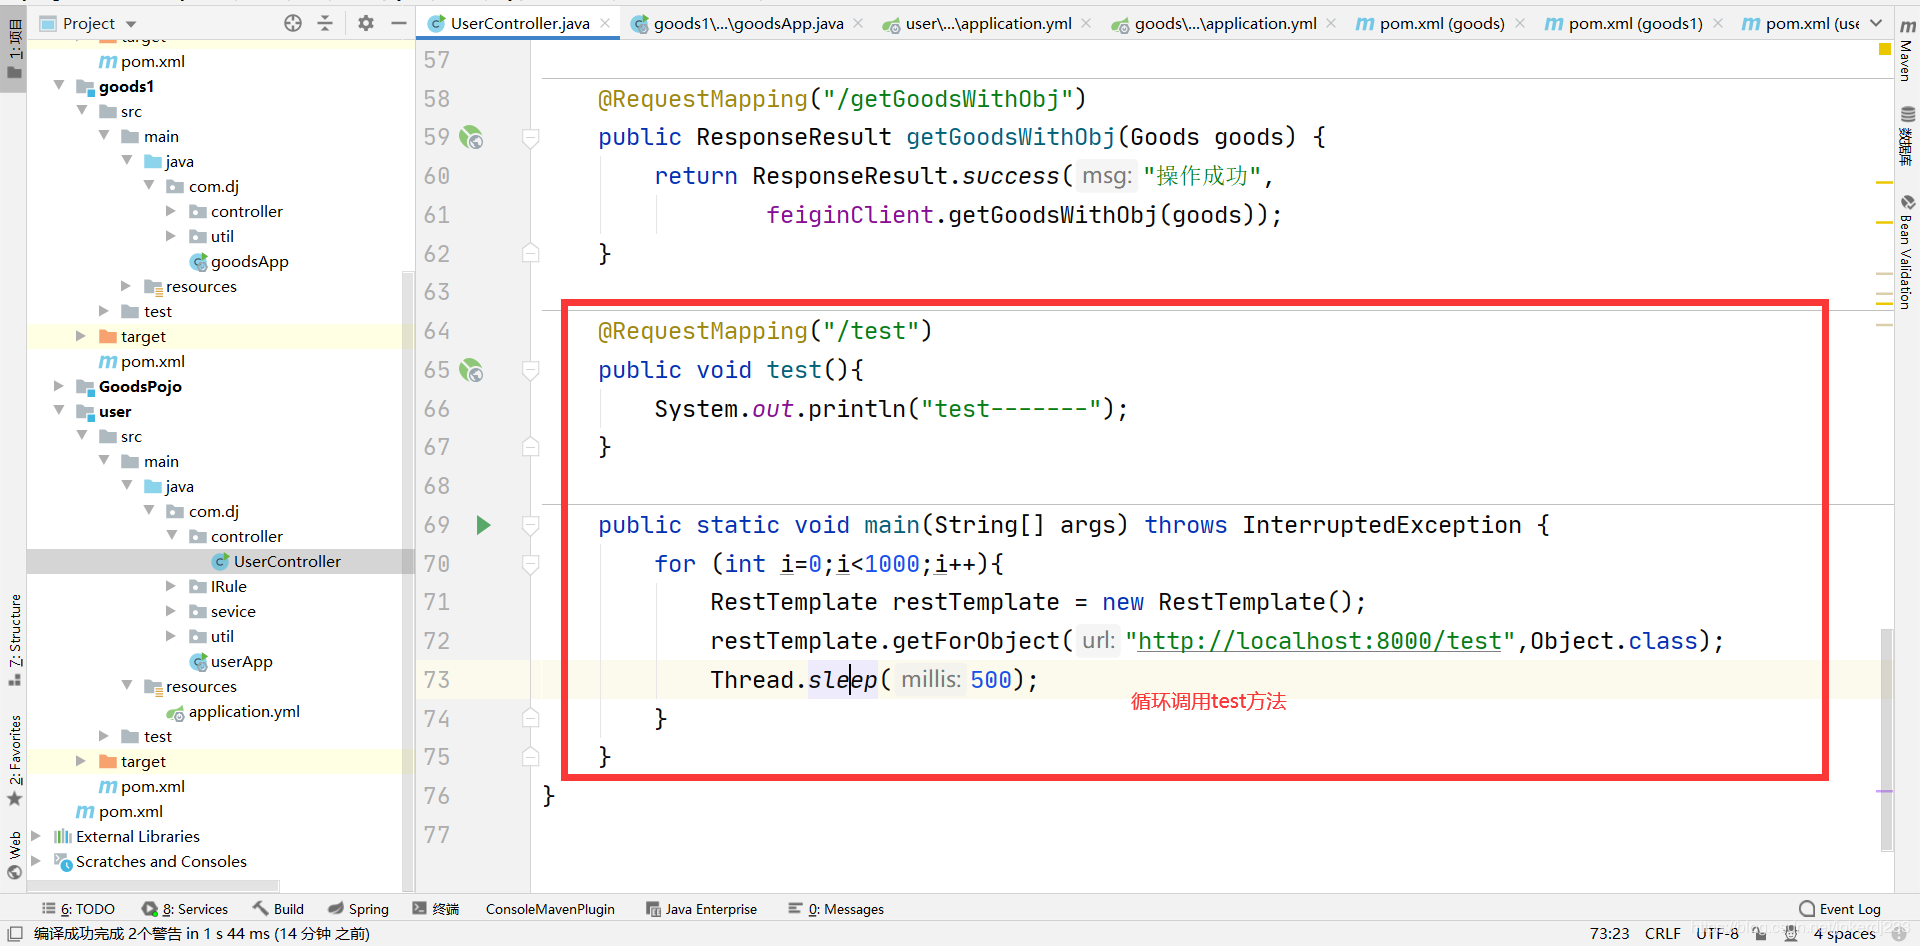This screenshot has width=1920, height=946.
Task: Open the Project view dropdown
Action: [x=131, y=24]
